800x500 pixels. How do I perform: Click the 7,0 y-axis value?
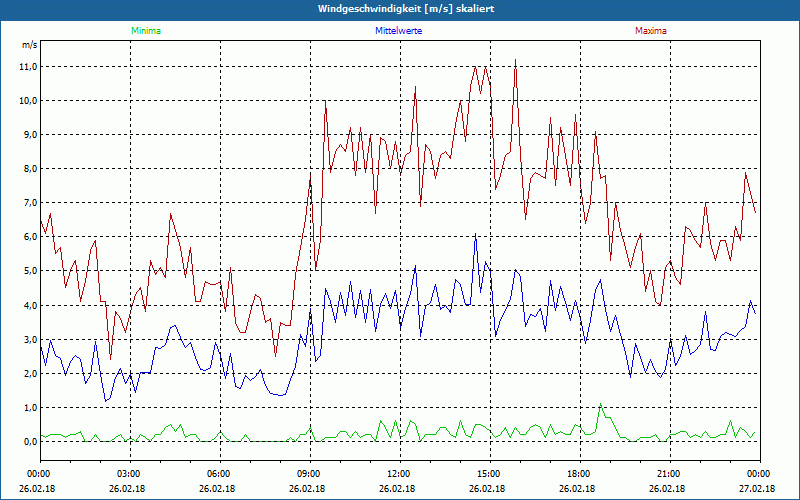(29, 203)
